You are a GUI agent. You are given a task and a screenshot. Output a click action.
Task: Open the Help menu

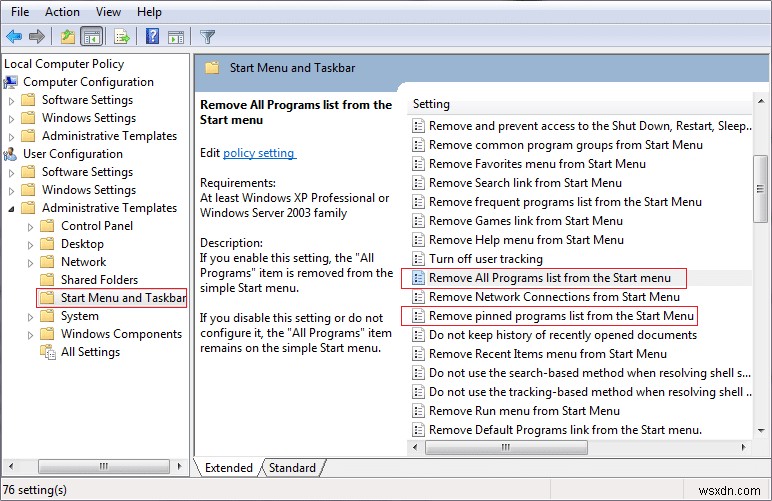149,12
